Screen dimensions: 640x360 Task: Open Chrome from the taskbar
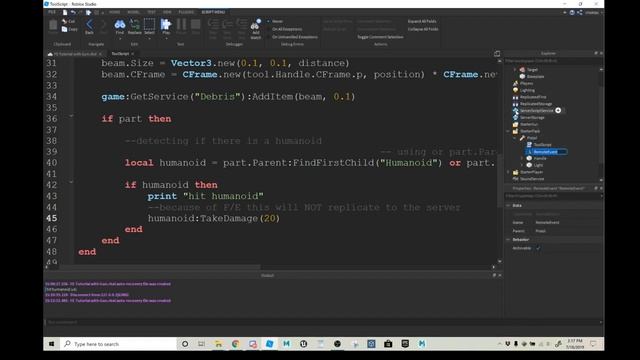tap(236, 344)
